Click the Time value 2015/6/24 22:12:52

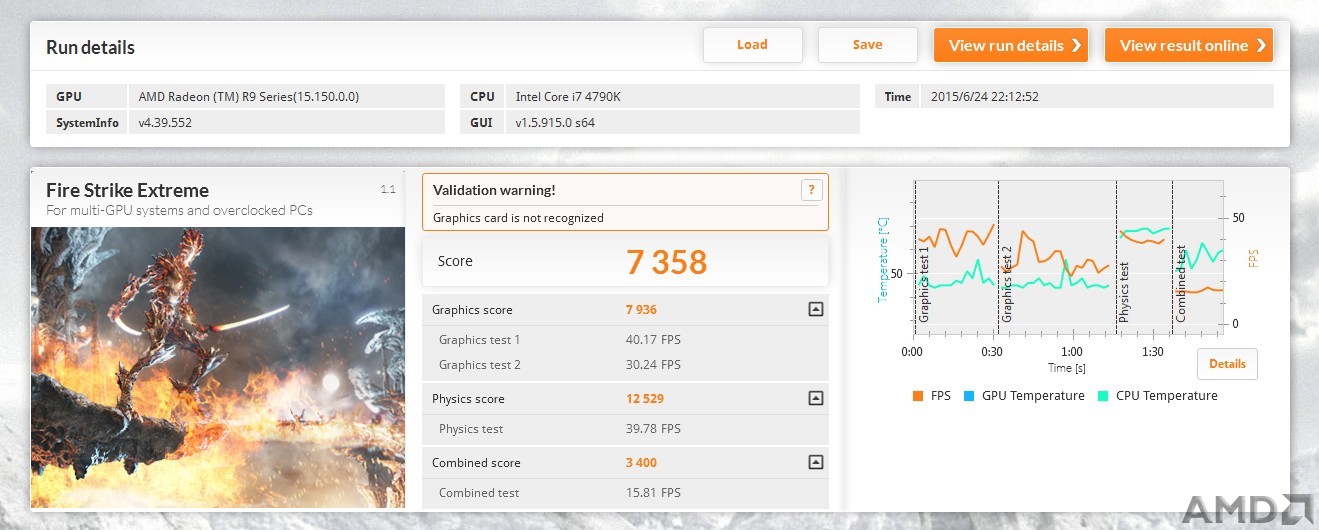pos(1096,97)
